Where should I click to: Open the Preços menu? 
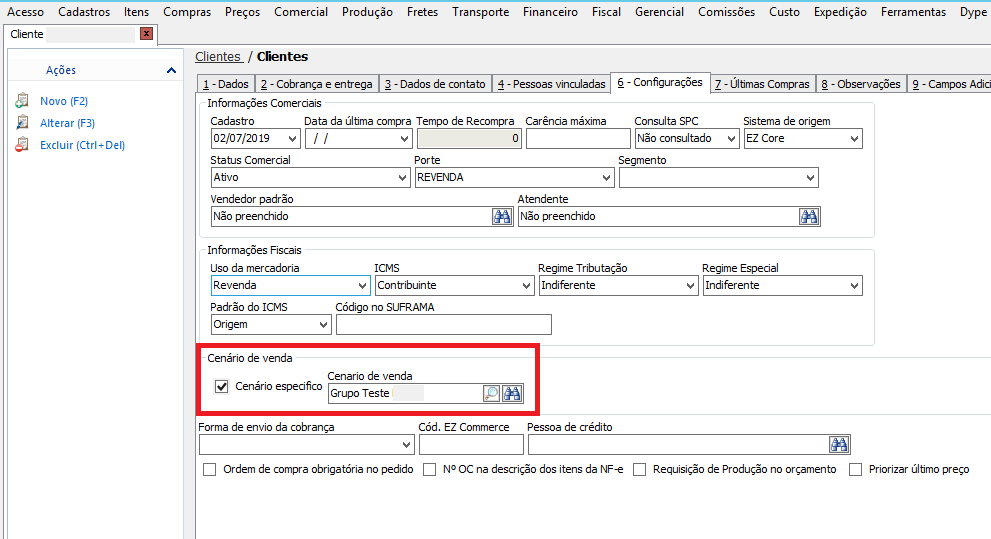(243, 12)
